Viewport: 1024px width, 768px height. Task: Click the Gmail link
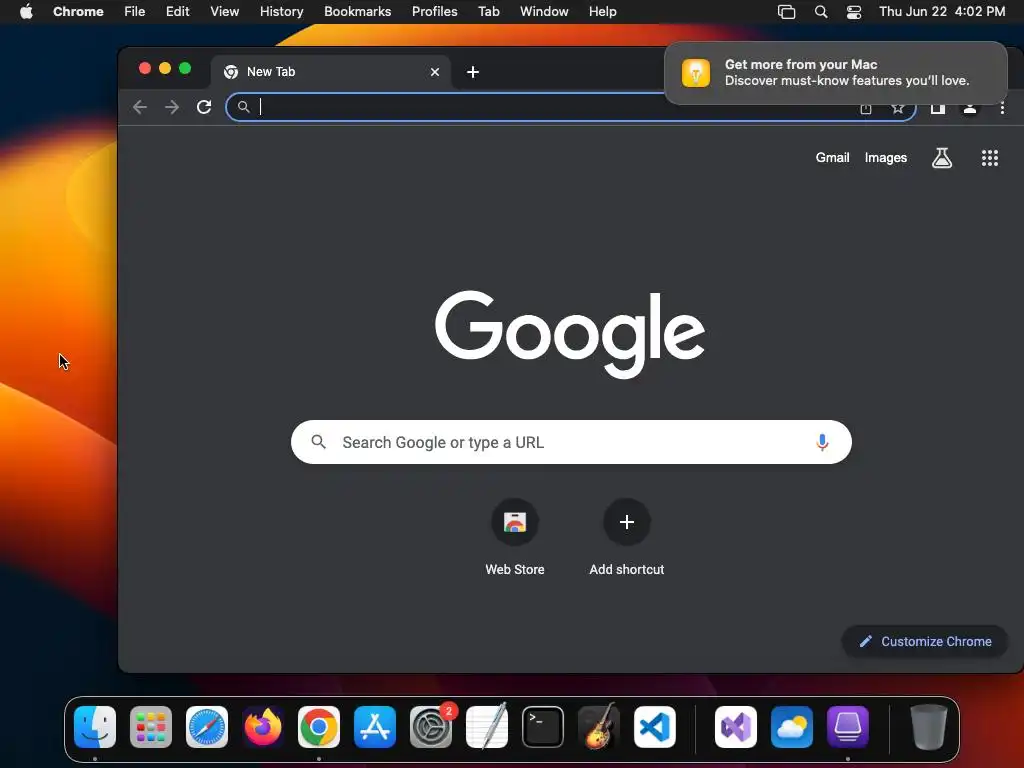(832, 157)
